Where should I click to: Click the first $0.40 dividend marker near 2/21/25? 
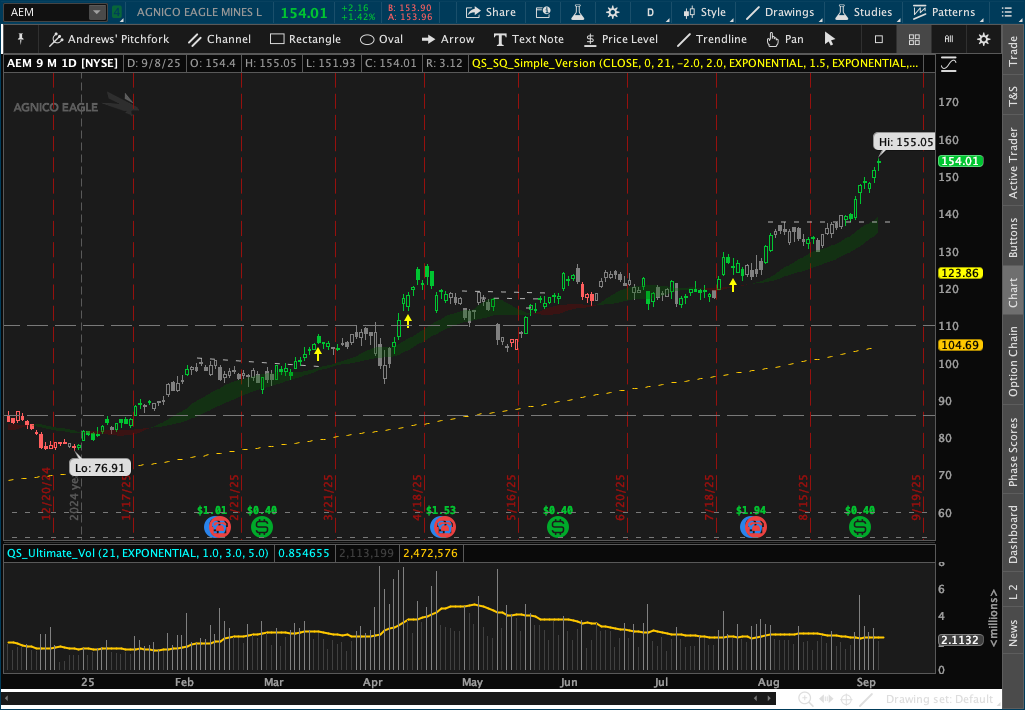click(261, 526)
